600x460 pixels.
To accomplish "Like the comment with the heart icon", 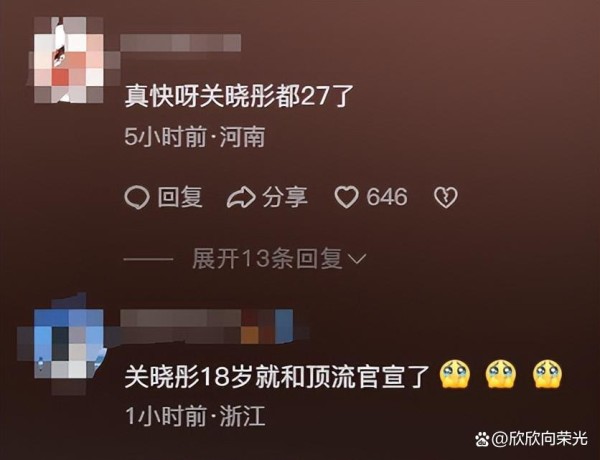I will point(347,197).
